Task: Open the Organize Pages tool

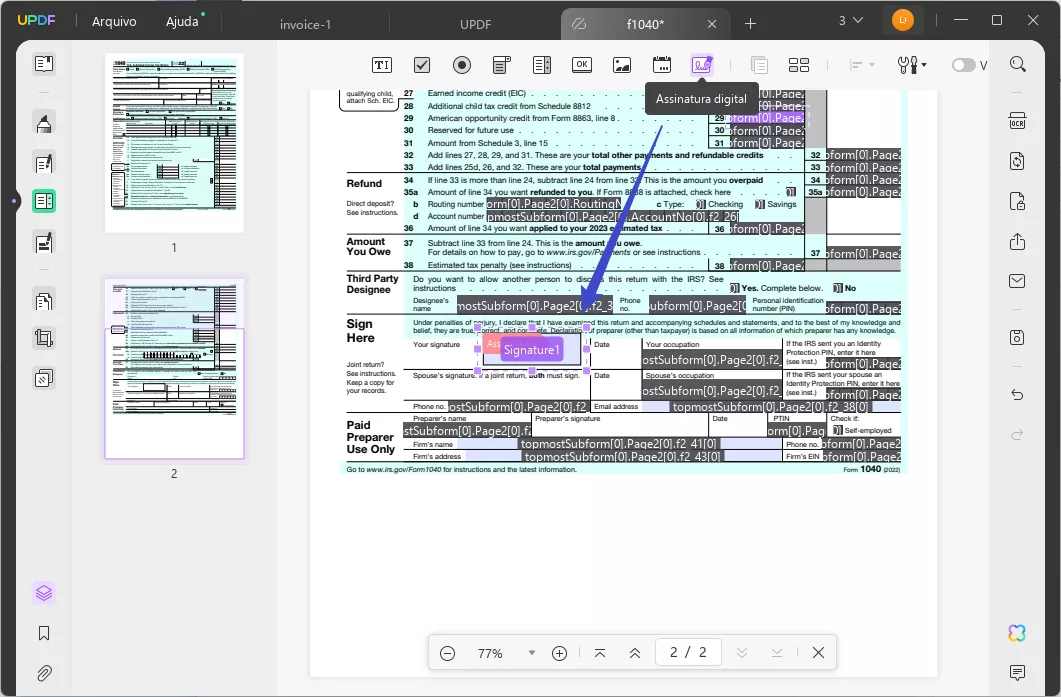Action: tap(44, 300)
